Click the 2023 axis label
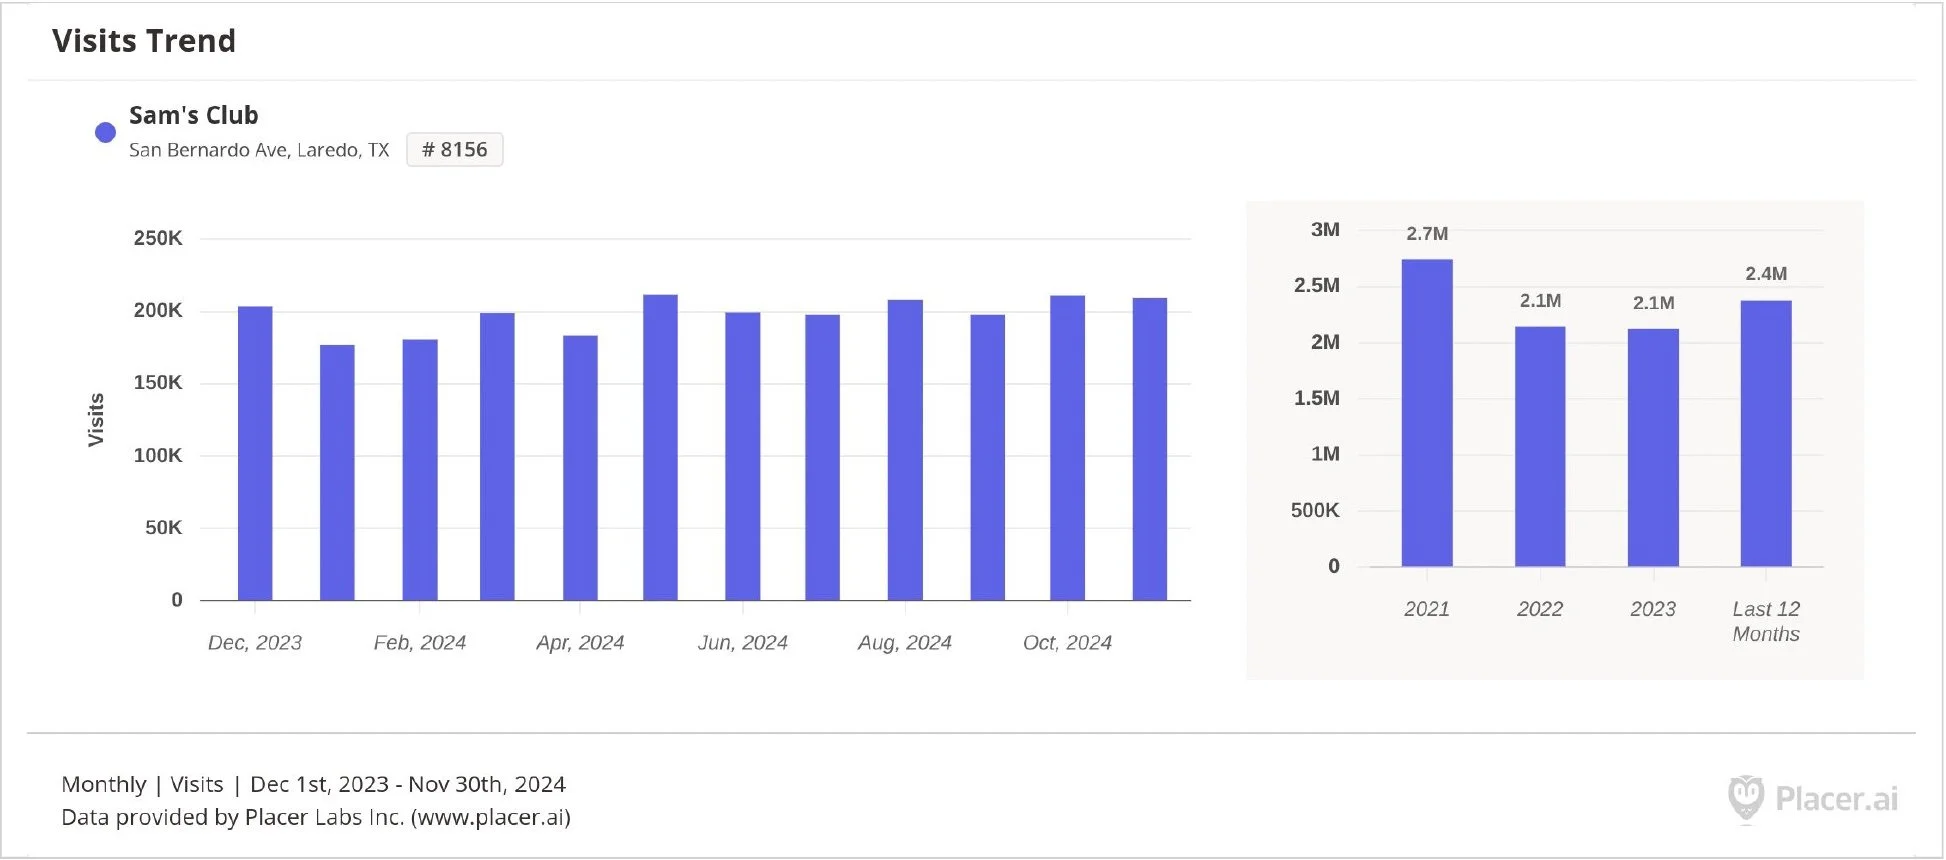This screenshot has height=860, width=1946. [x=1653, y=609]
